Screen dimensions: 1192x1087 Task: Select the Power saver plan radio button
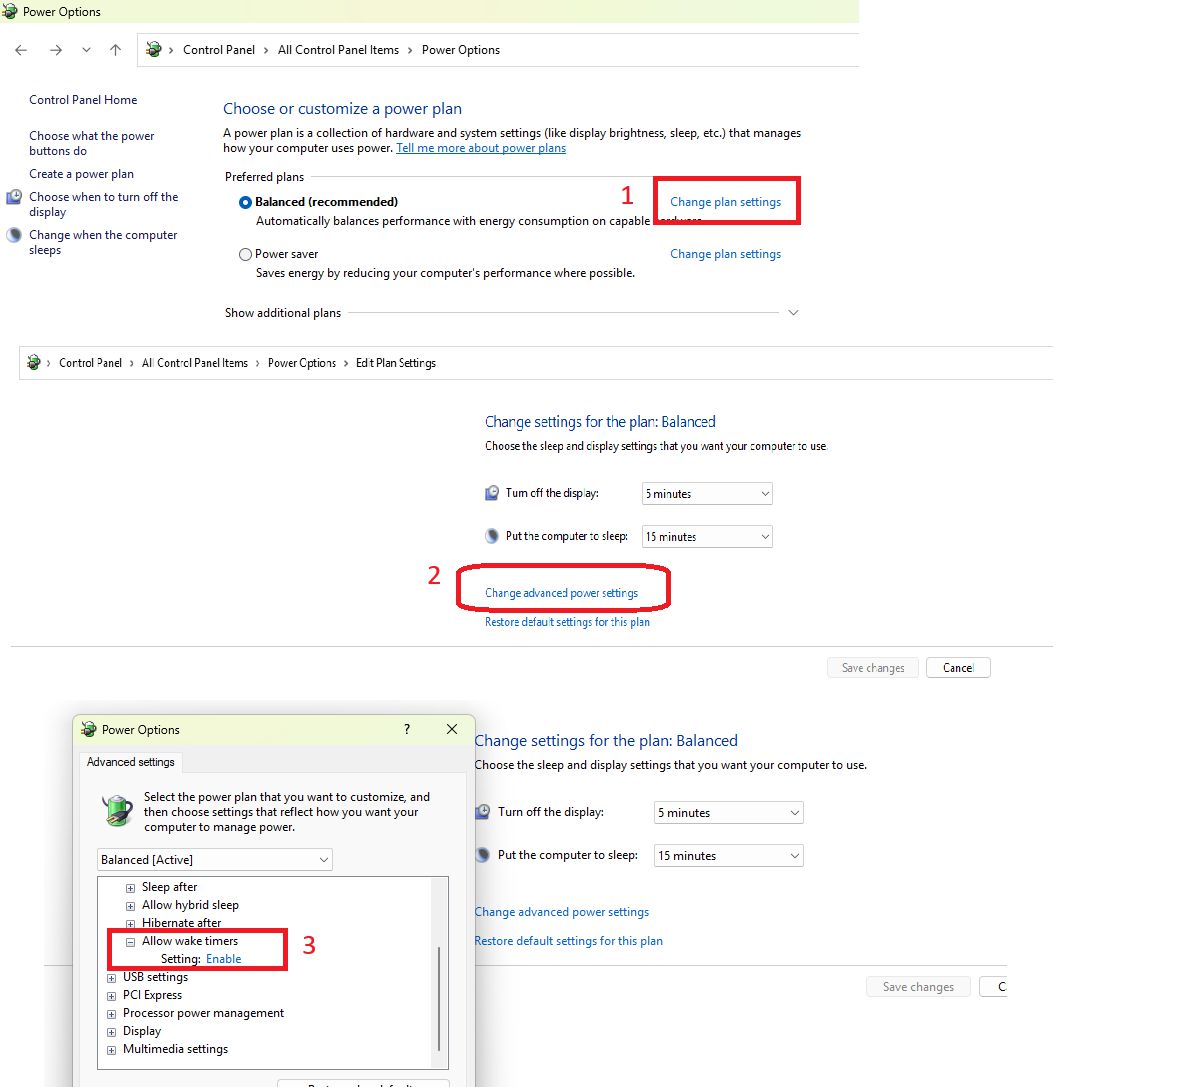pyautogui.click(x=245, y=255)
